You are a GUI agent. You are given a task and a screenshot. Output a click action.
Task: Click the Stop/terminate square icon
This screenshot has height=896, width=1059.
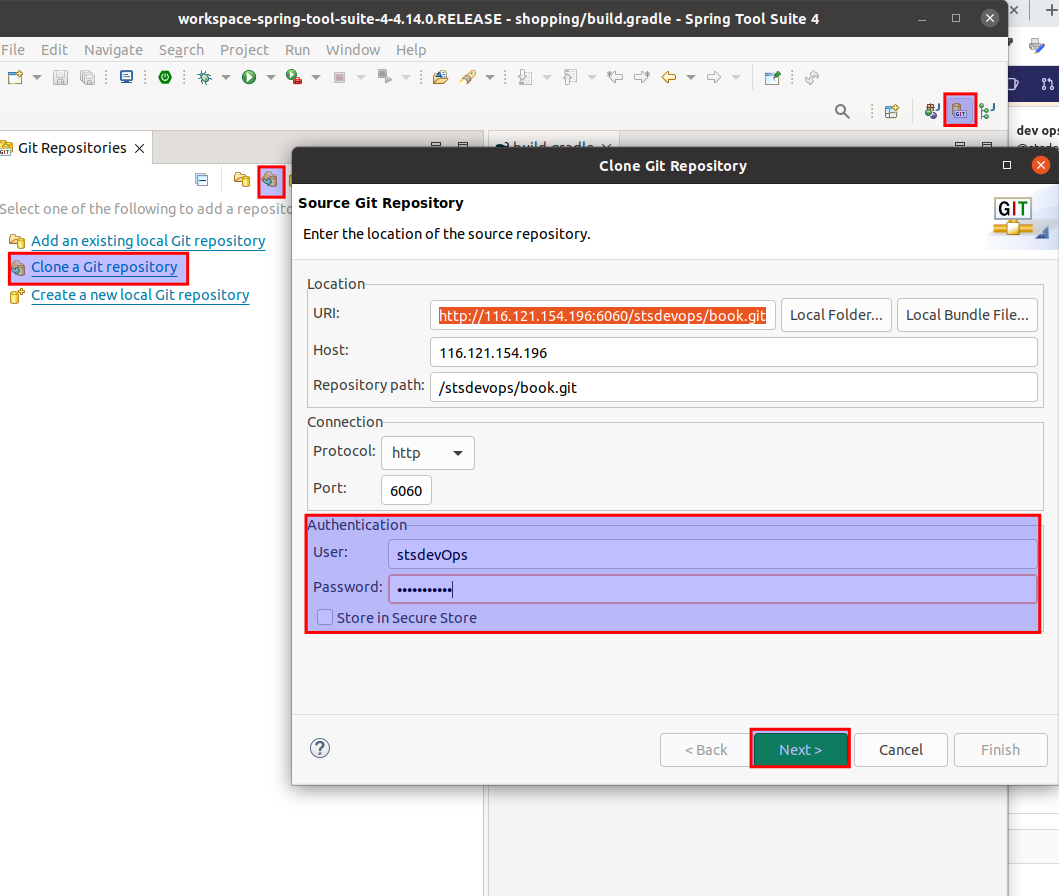(x=340, y=78)
